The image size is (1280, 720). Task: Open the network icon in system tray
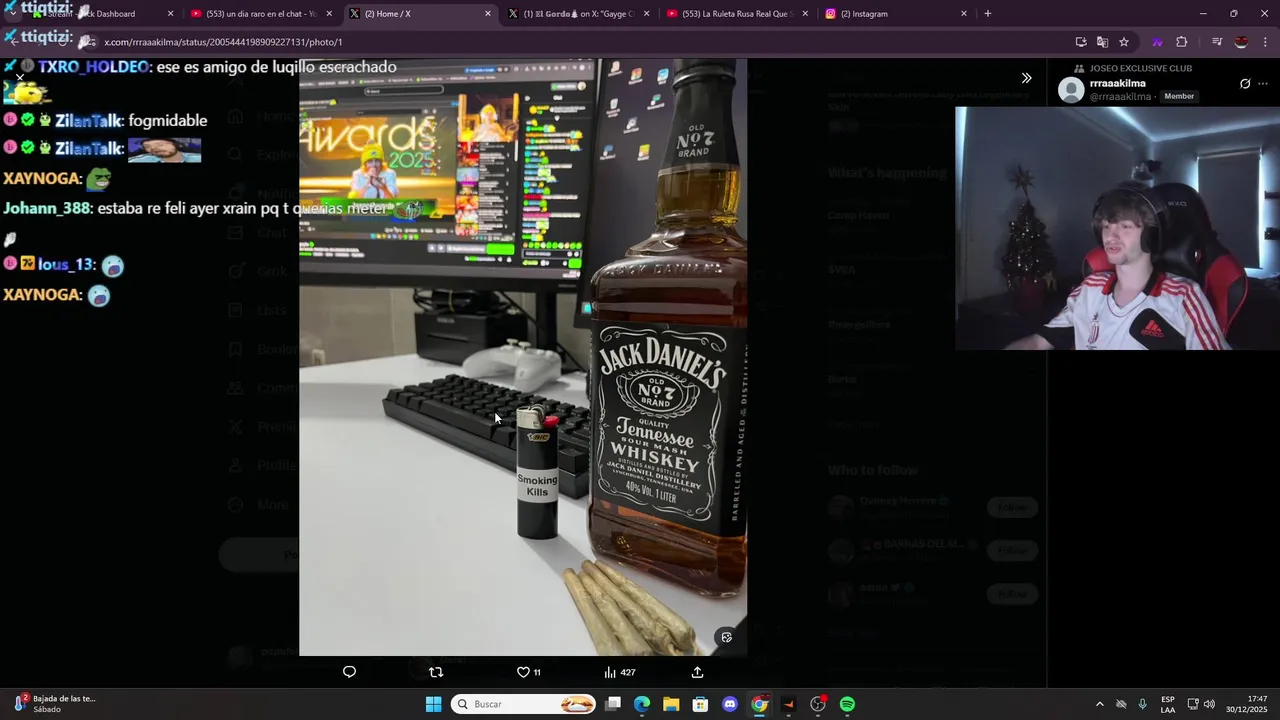1193,704
